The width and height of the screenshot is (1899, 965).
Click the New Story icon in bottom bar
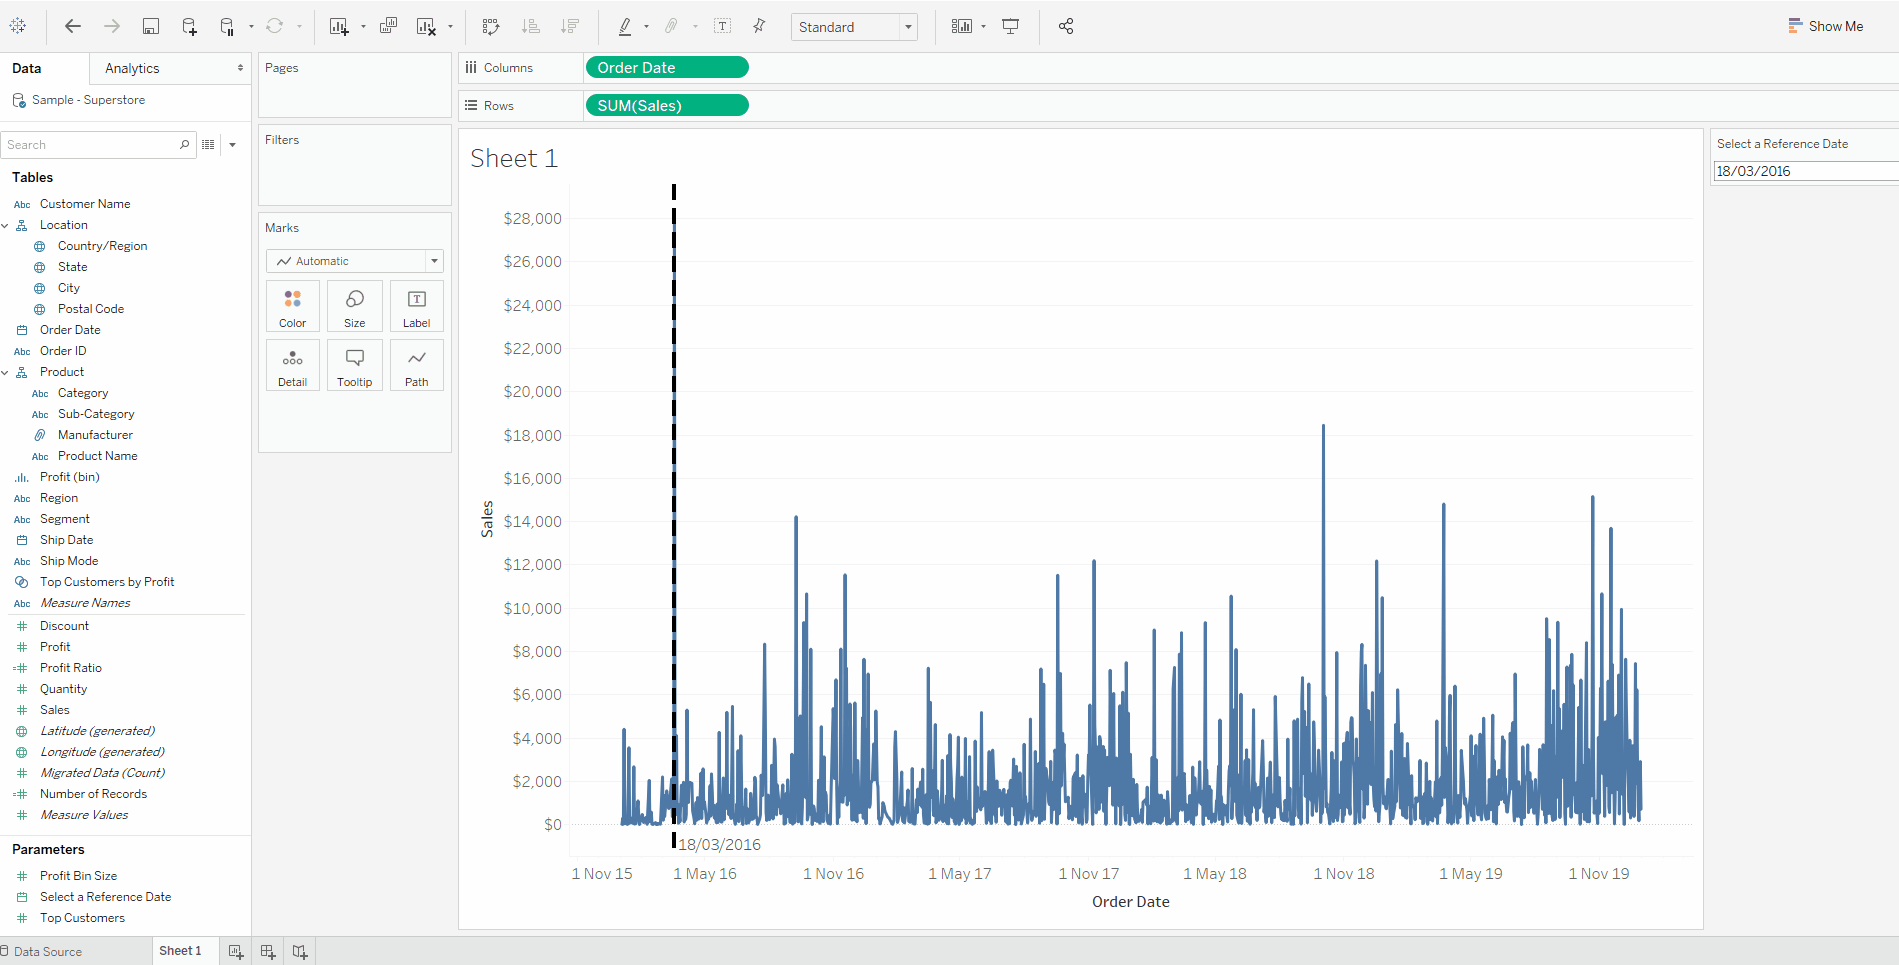click(300, 952)
